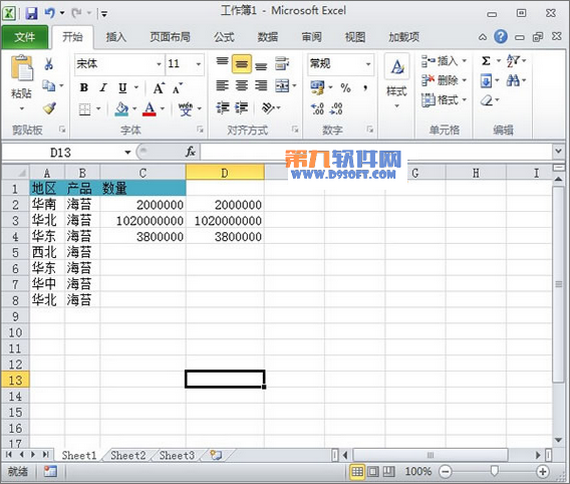Open the Font Color dropdown arrow
Screen dimensions: 570x484
coord(162,109)
